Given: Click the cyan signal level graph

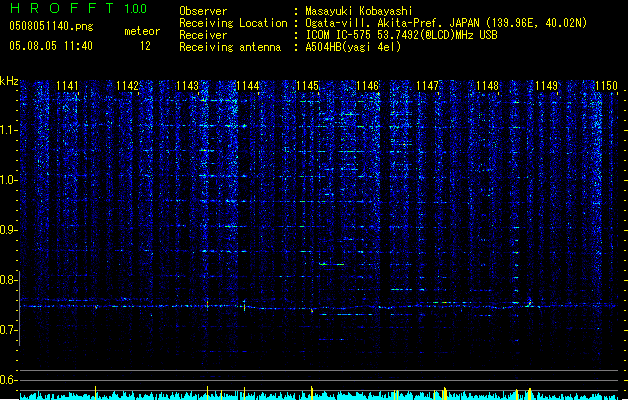Looking at the screenshot, I should pyautogui.click(x=321, y=394).
